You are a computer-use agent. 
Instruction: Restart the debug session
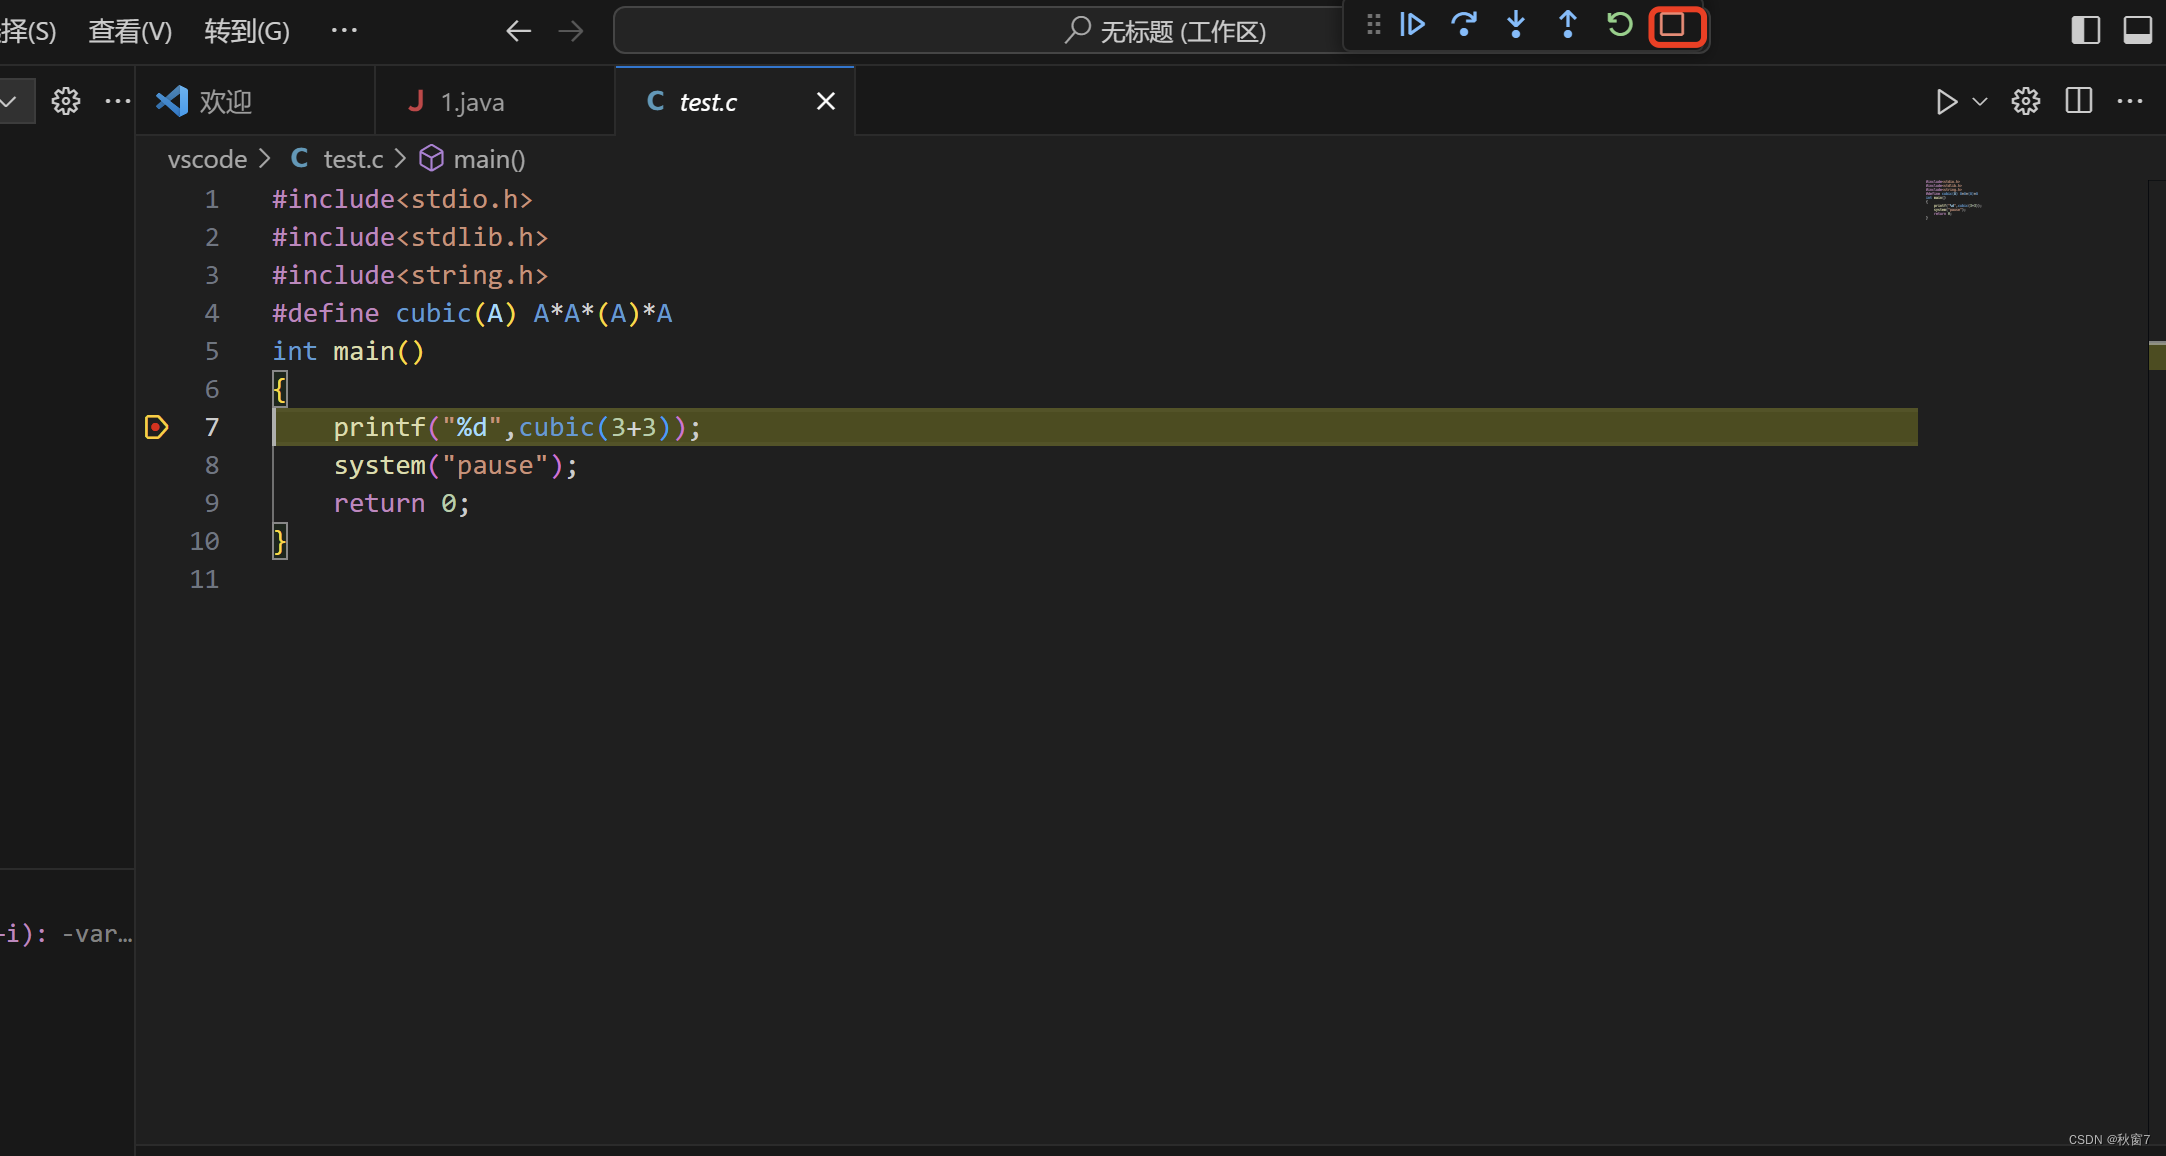[1620, 25]
